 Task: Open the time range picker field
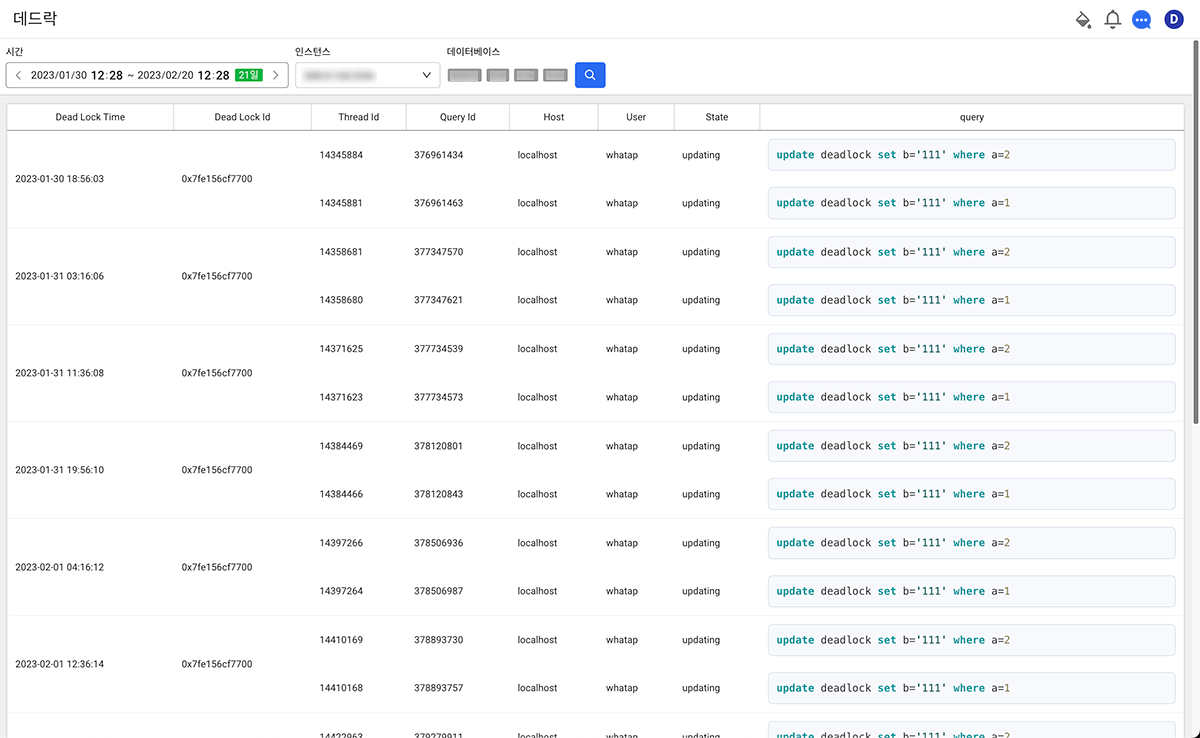147,75
